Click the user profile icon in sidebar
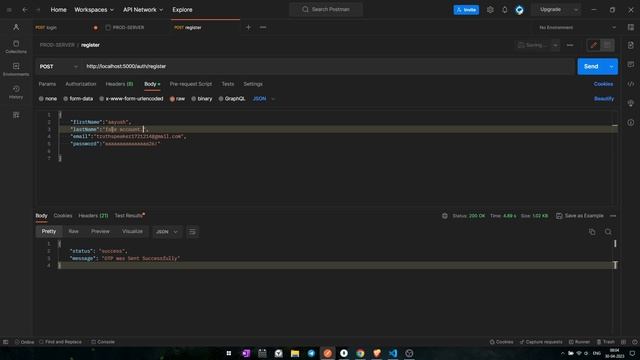The height and width of the screenshot is (360, 640). [16, 27]
